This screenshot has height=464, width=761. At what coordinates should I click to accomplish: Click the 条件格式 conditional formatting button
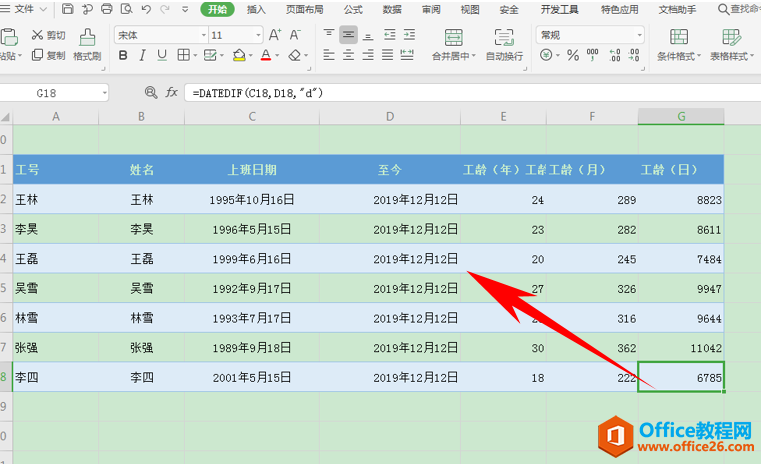[678, 44]
